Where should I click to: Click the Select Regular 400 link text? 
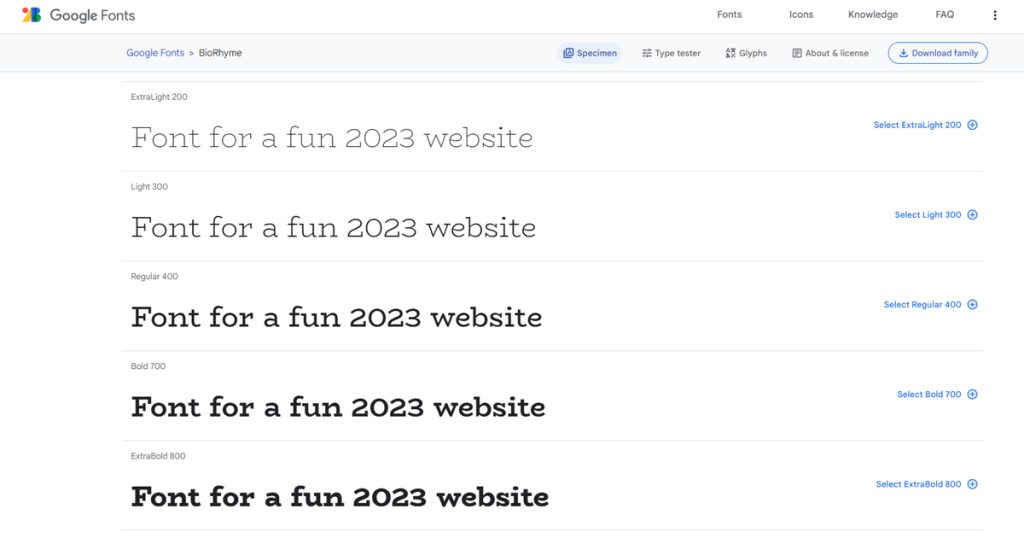pos(922,305)
